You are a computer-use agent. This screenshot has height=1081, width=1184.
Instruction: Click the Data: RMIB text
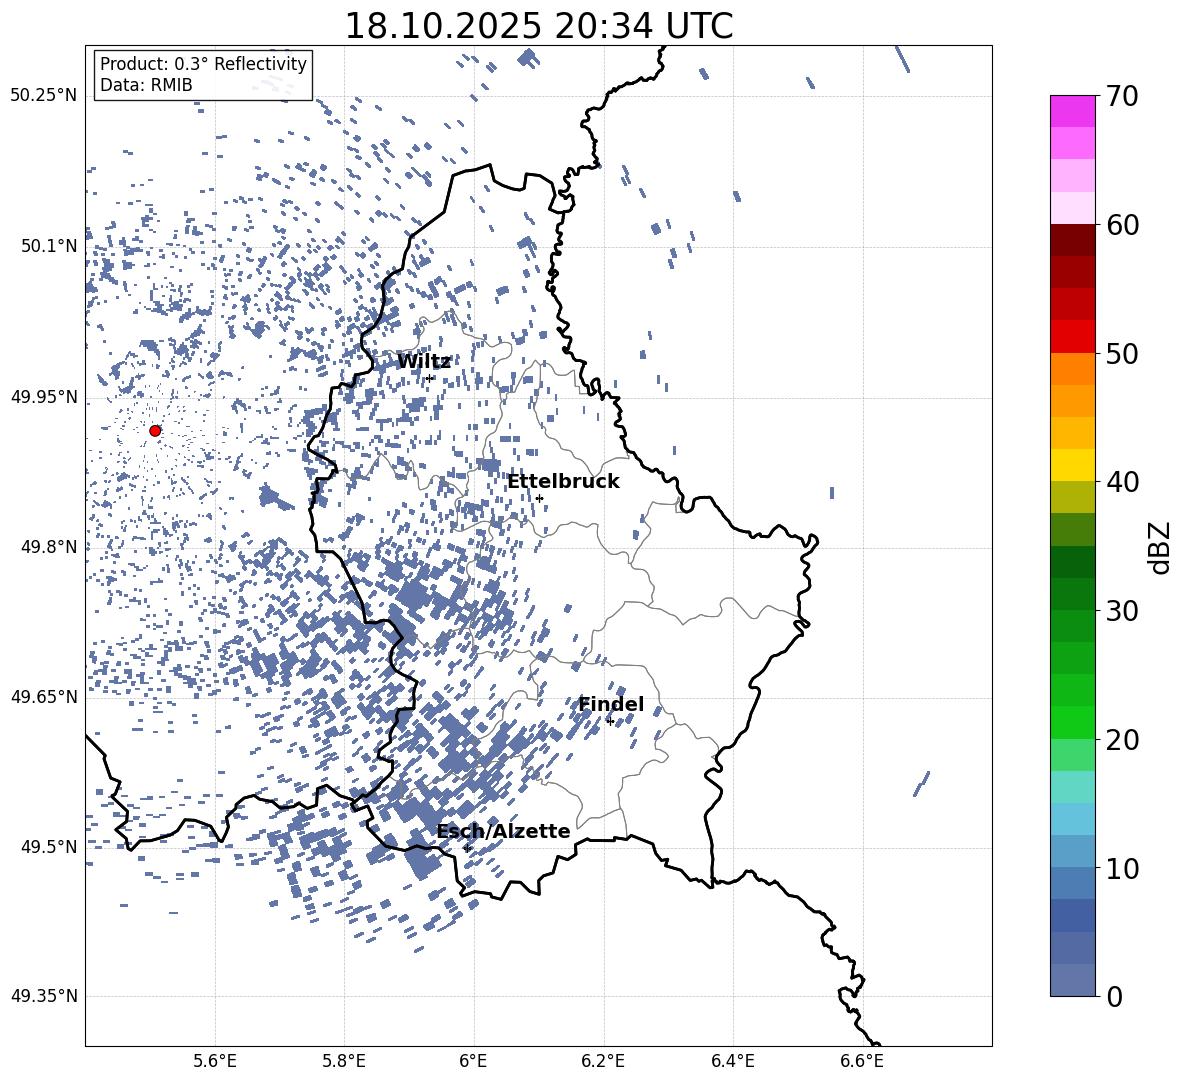point(146,85)
